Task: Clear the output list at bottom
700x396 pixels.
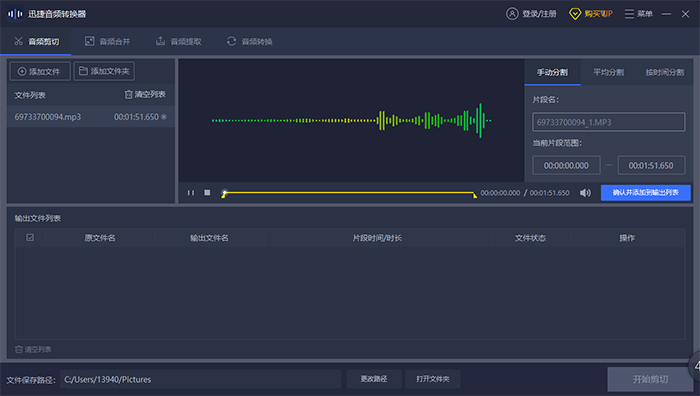Action: click(x=33, y=350)
